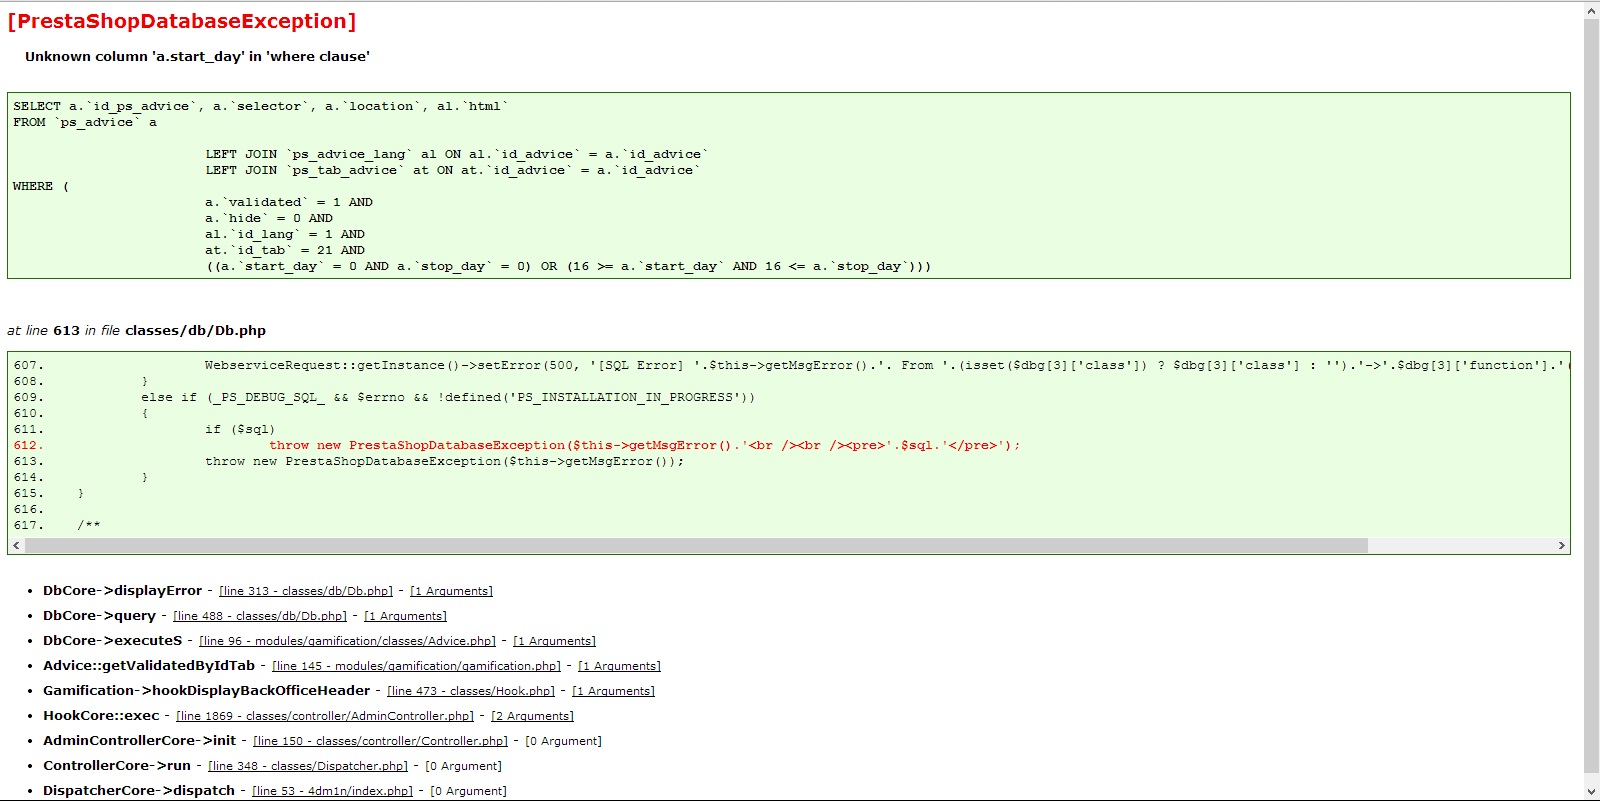The height and width of the screenshot is (801, 1600).
Task: Click the 'LEFT JOIN ps_tab_advice' query line
Action: [x=453, y=170]
